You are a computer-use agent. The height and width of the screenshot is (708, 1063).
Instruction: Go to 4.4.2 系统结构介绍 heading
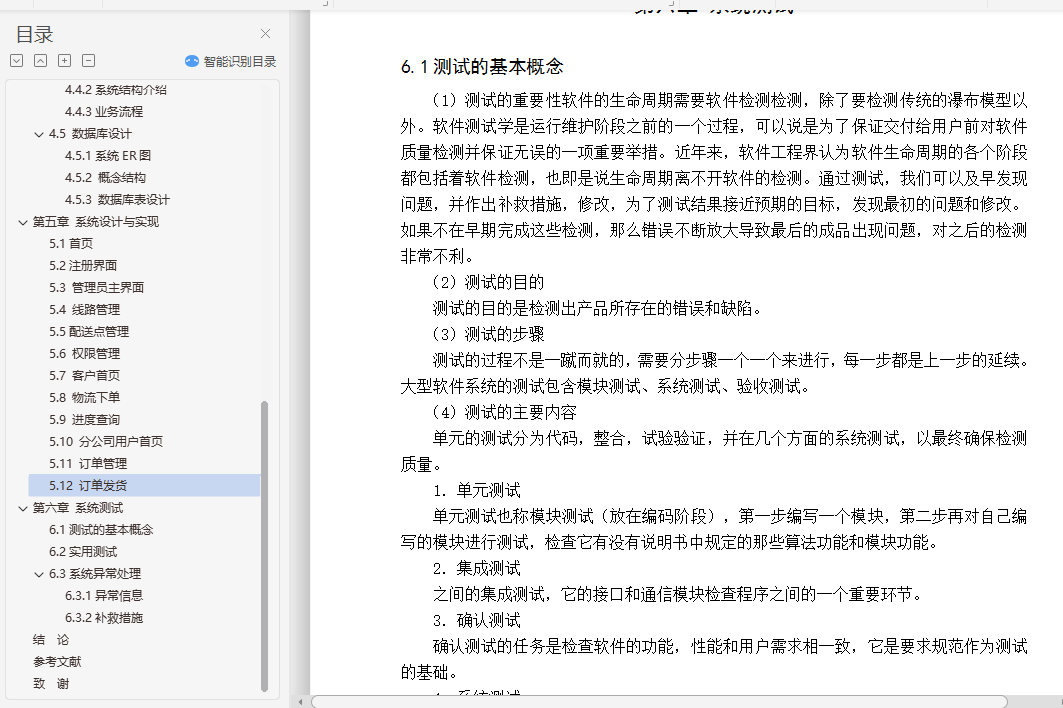115,90
